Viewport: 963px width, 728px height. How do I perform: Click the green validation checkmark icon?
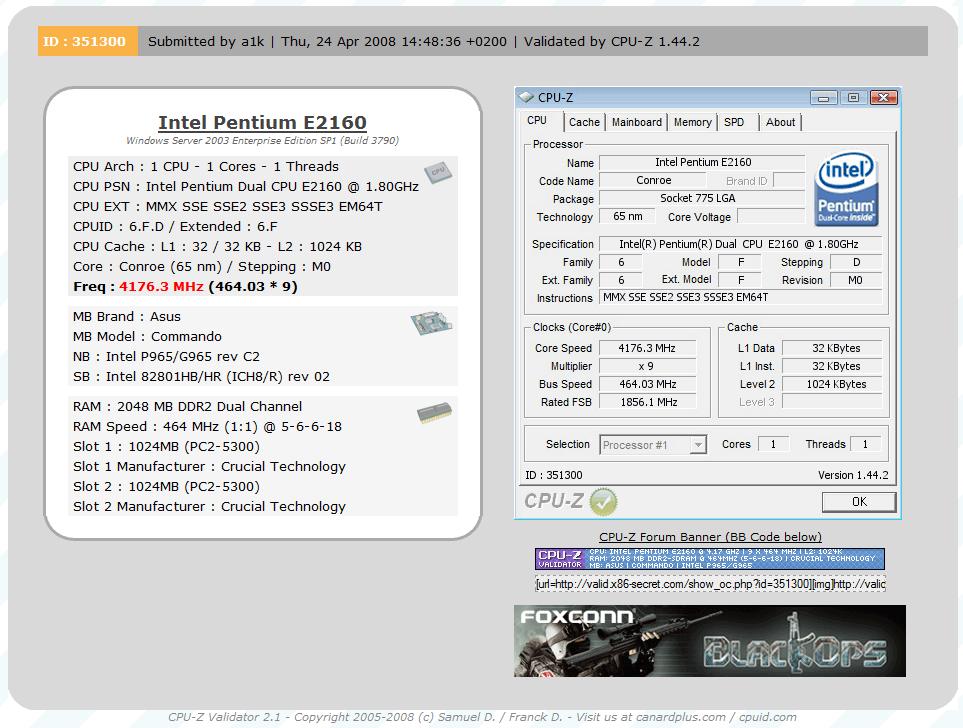coord(603,502)
